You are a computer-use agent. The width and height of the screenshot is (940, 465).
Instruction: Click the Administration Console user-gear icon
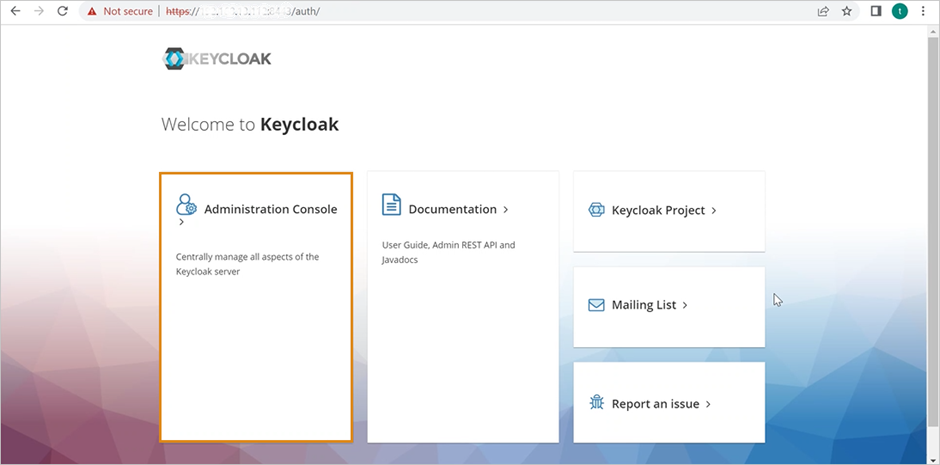[187, 205]
